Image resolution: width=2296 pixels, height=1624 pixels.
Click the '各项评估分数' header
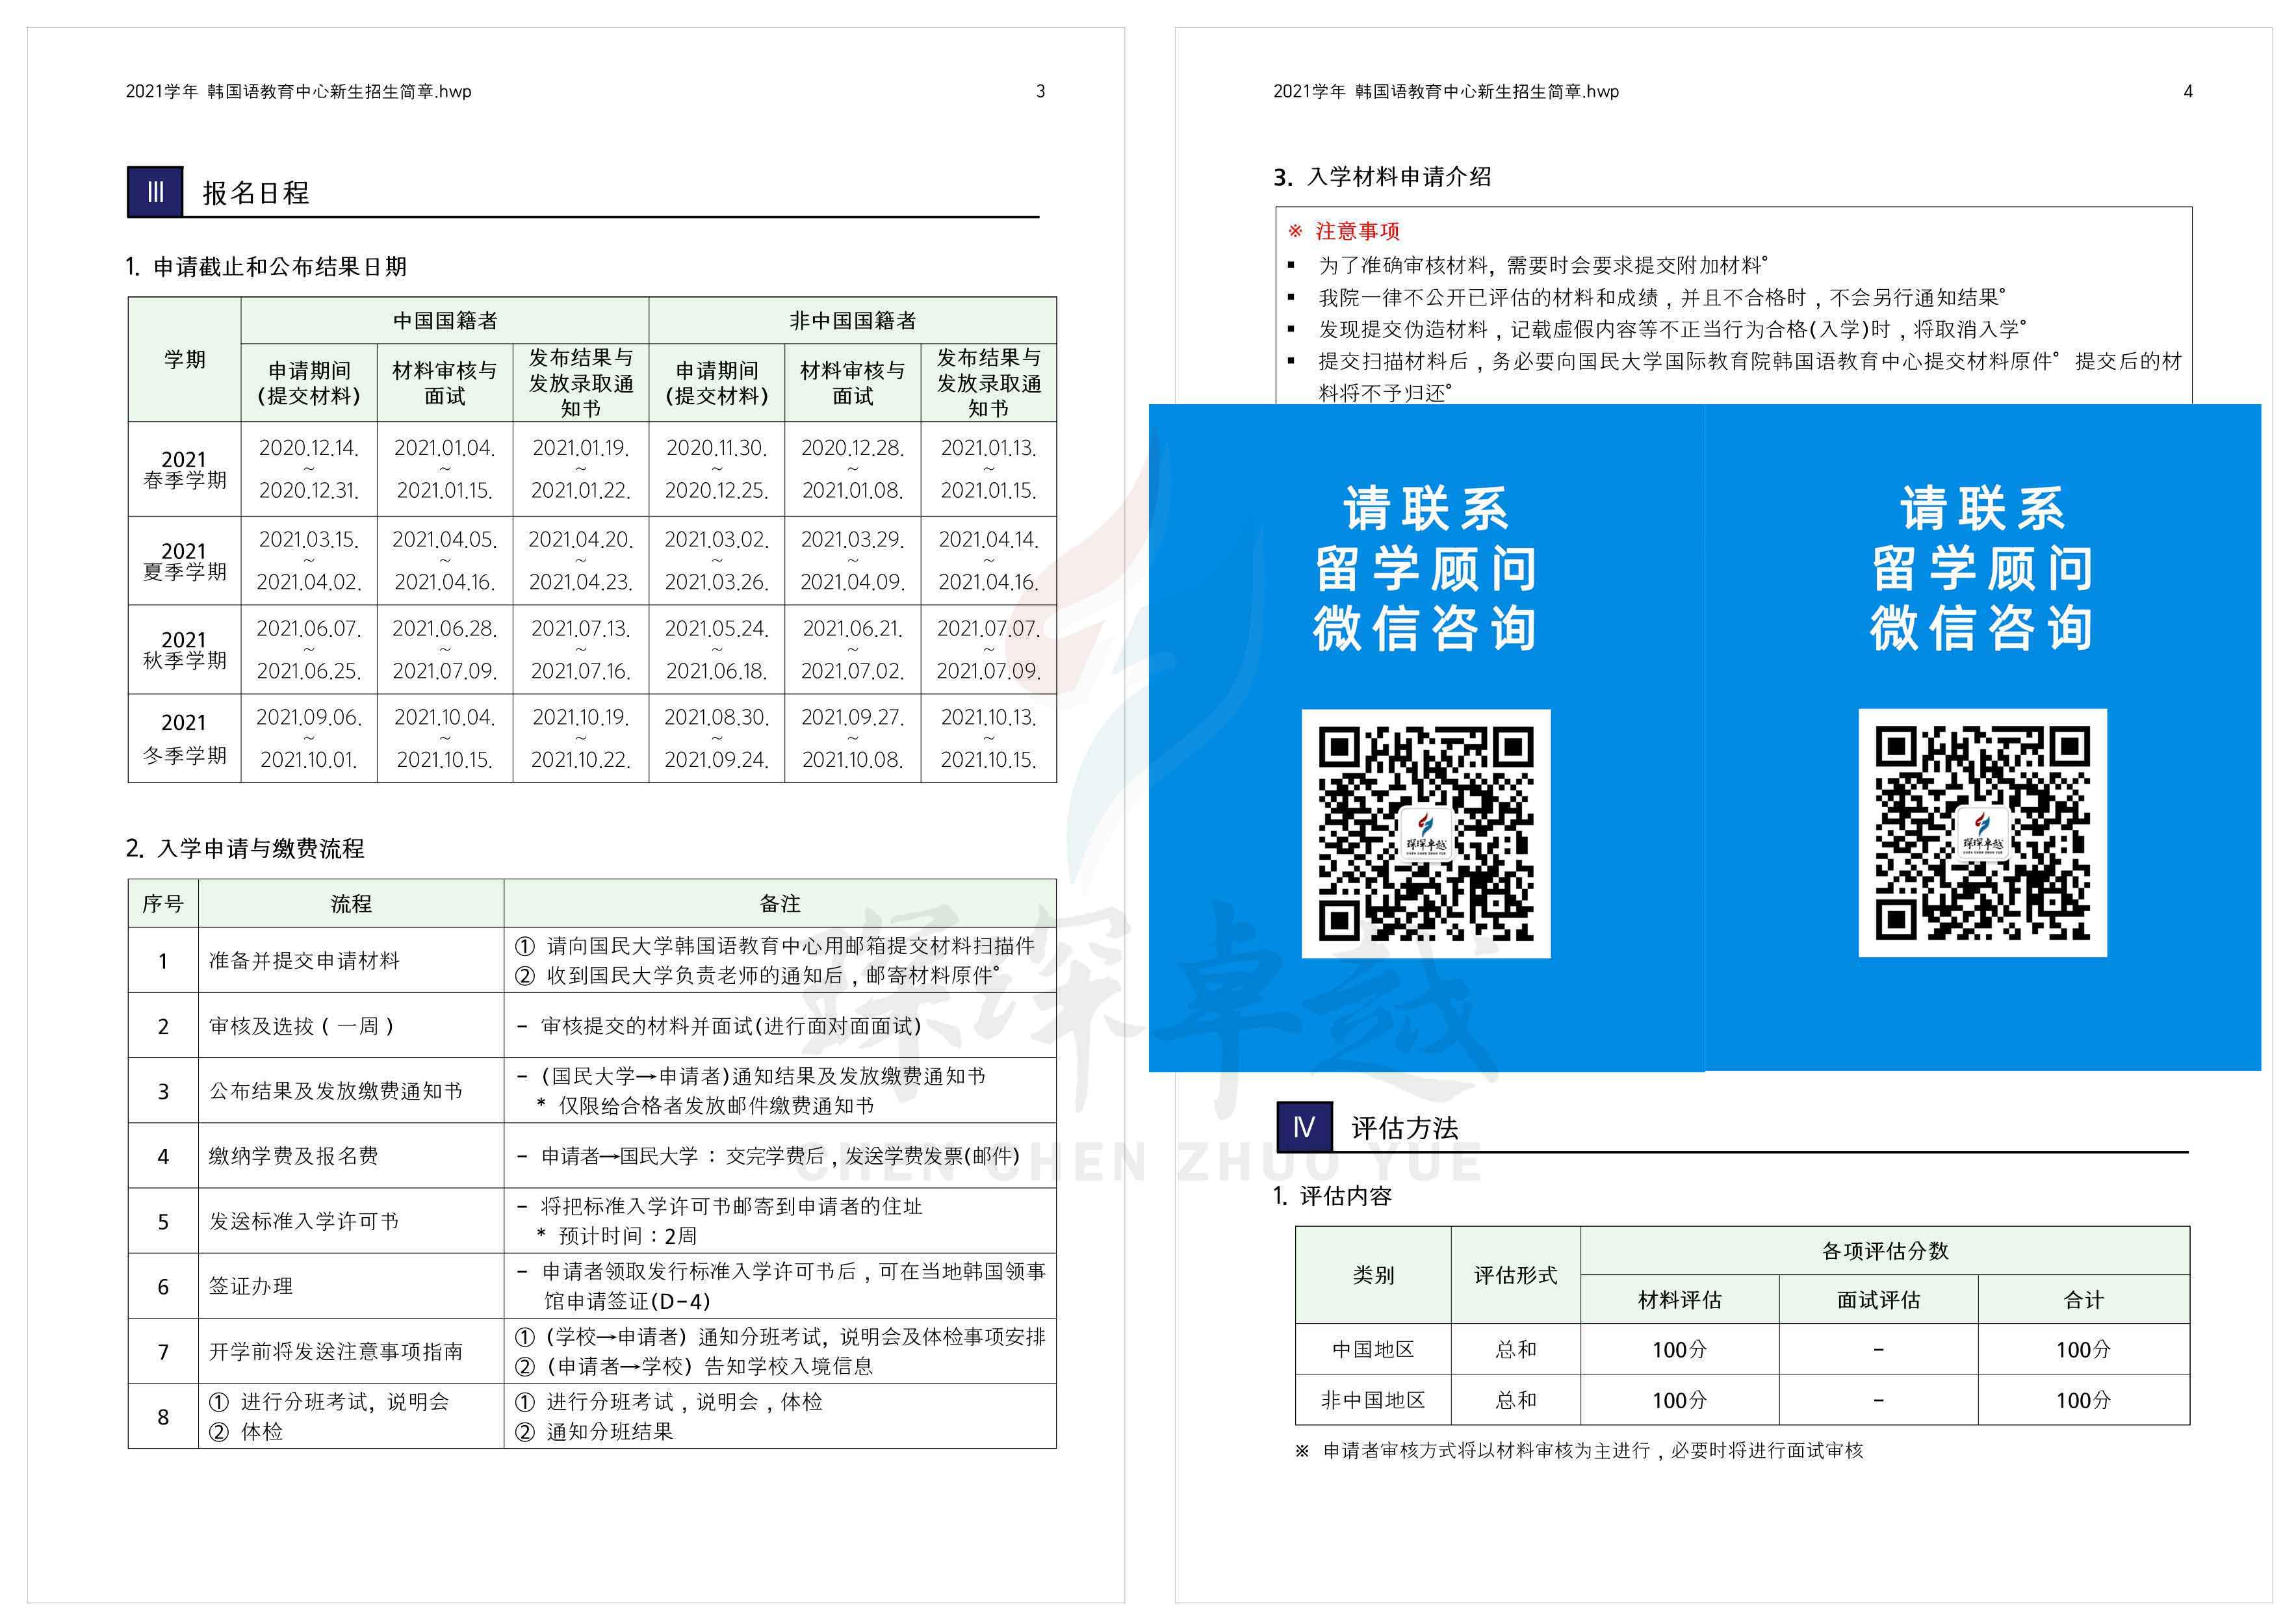coord(1885,1251)
